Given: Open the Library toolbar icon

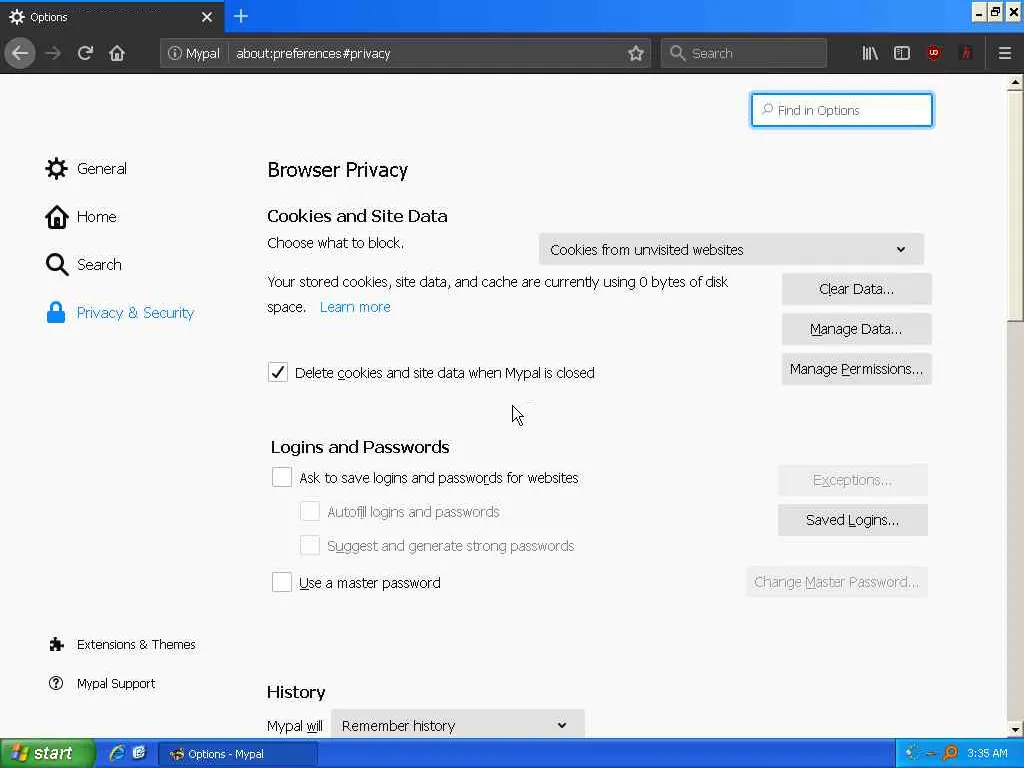Looking at the screenshot, I should (870, 53).
